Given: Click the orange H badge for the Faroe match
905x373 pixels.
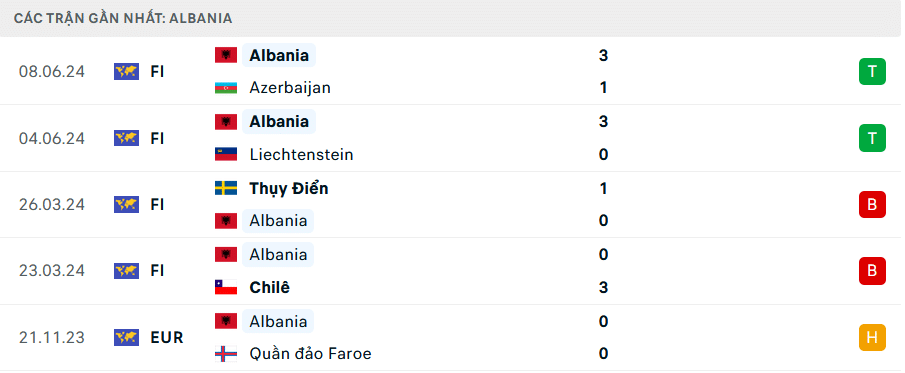Looking at the screenshot, I should point(872,337).
